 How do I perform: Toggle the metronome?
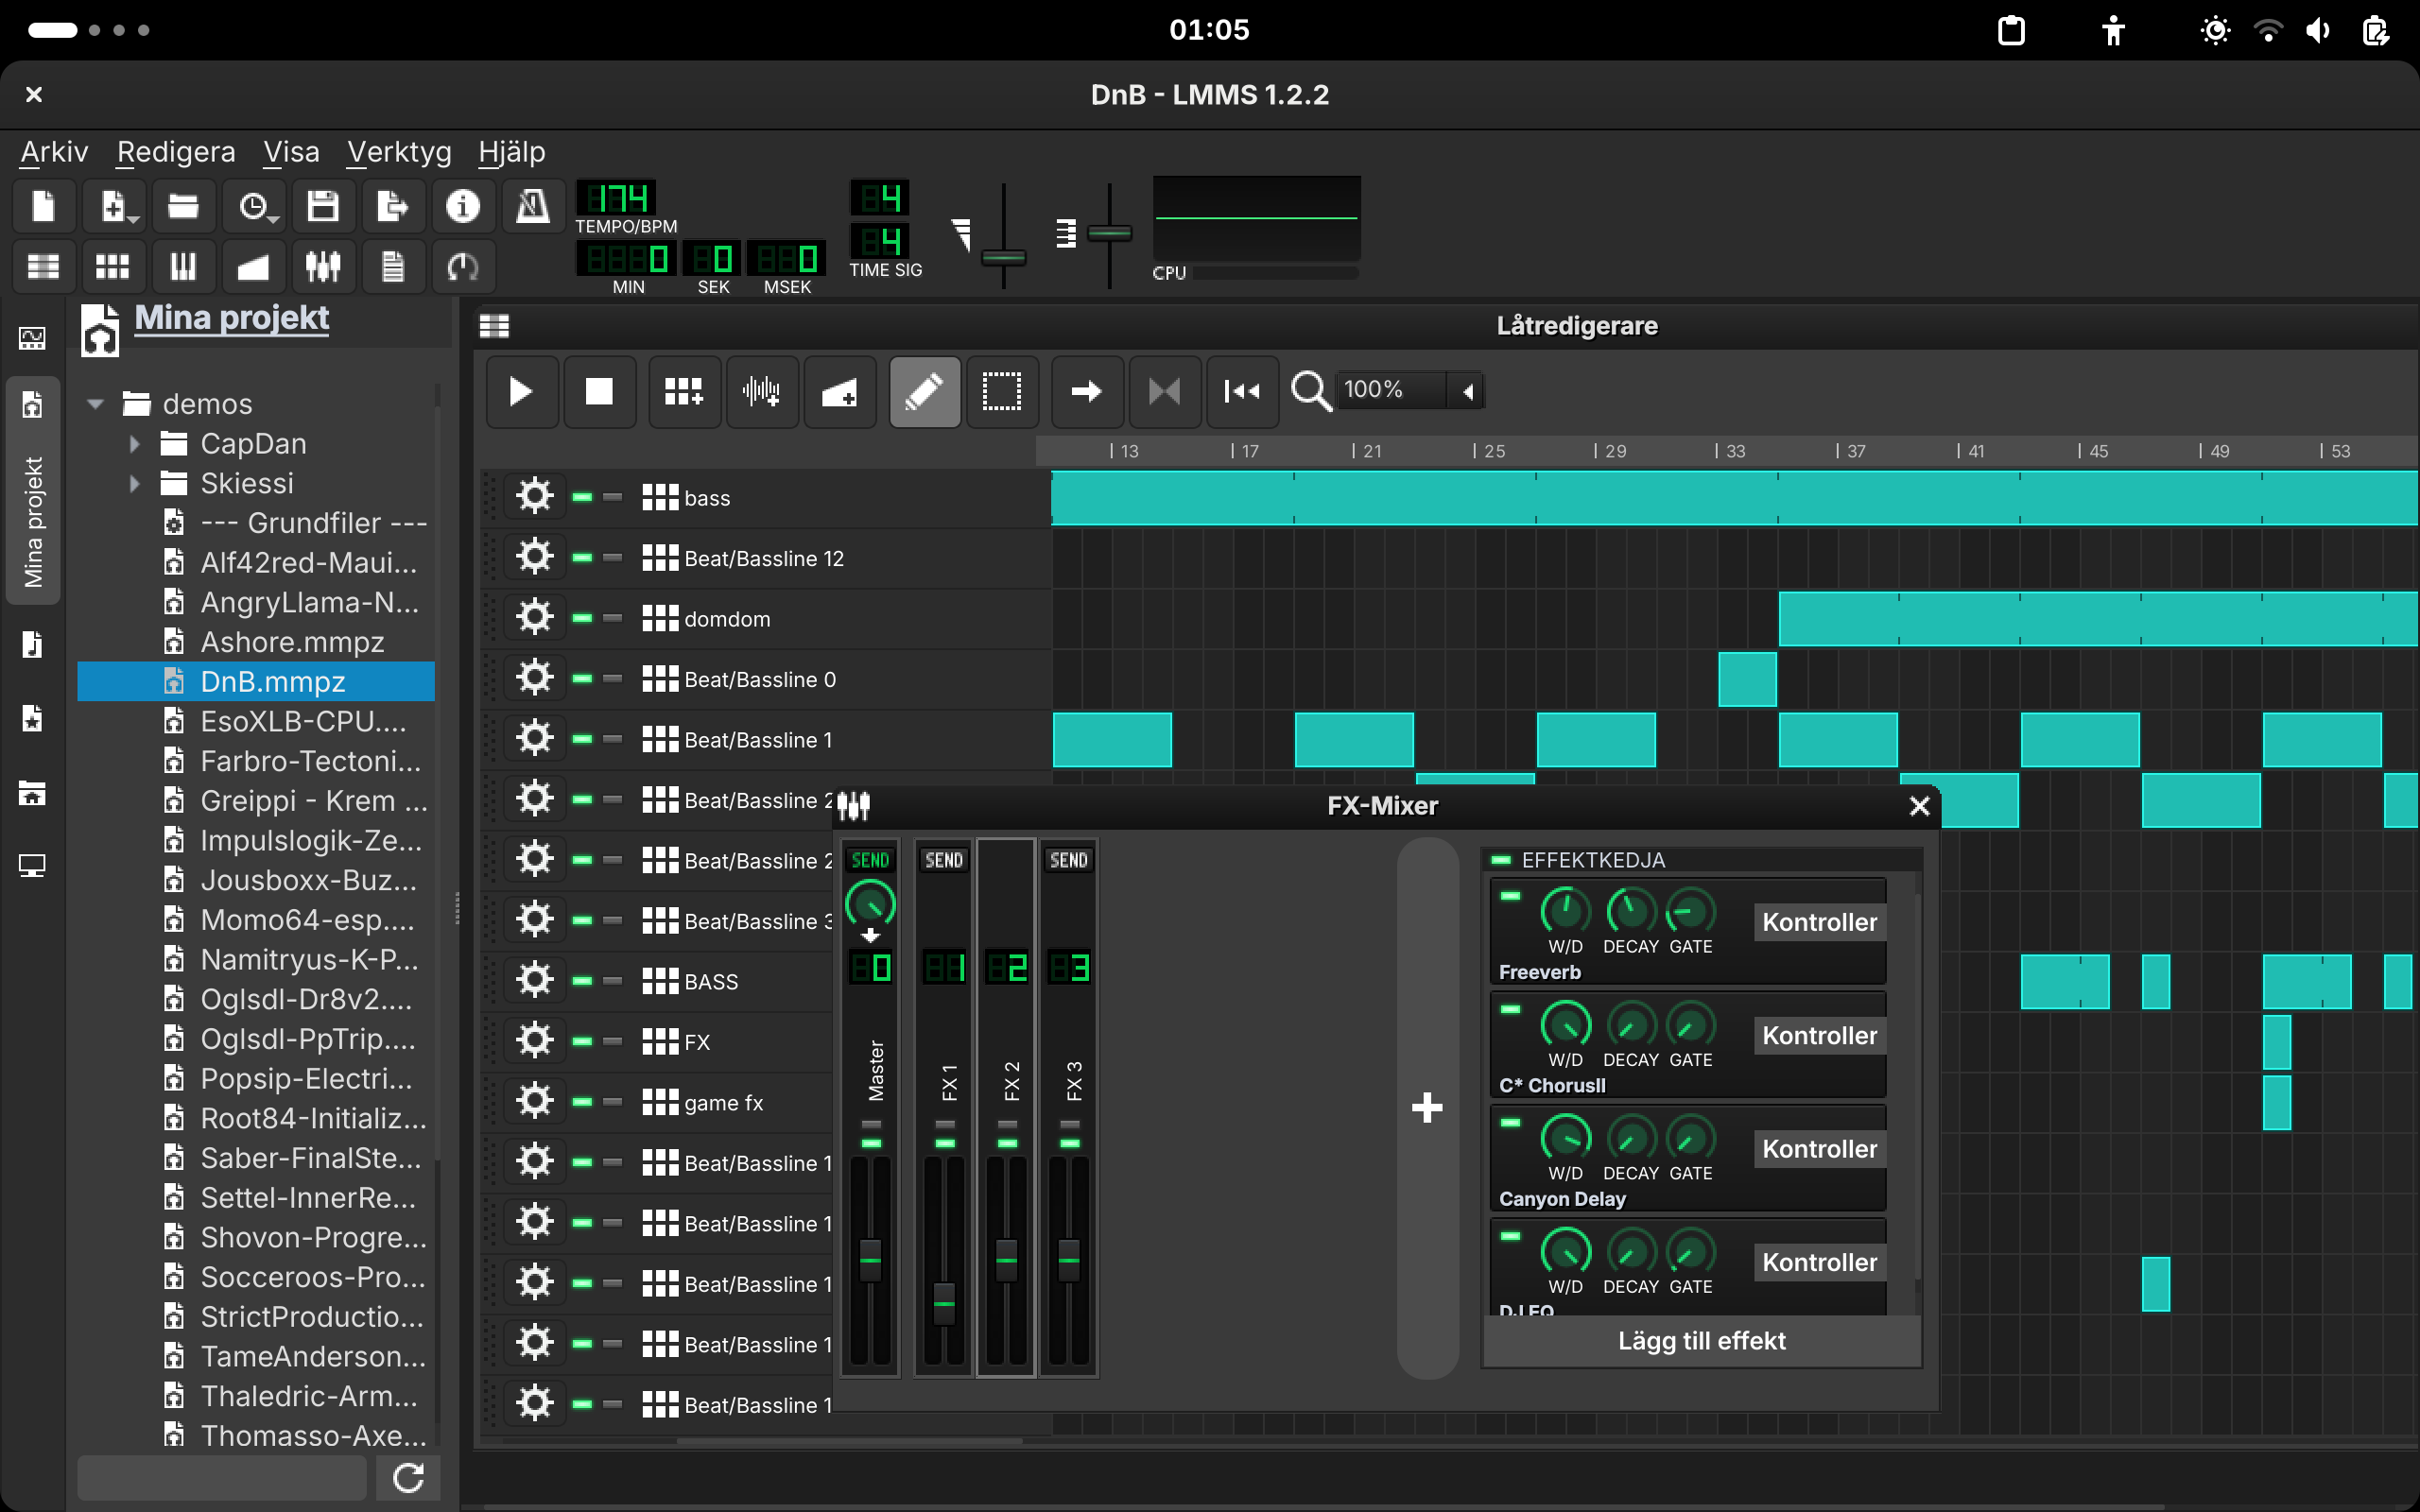(x=533, y=207)
